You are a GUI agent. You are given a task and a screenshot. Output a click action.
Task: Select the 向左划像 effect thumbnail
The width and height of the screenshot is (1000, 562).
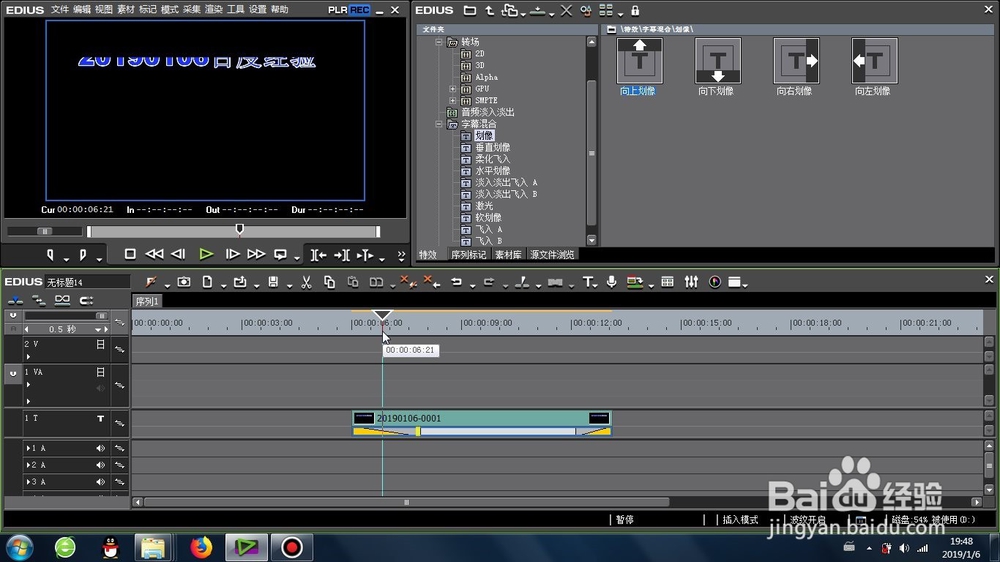click(874, 61)
